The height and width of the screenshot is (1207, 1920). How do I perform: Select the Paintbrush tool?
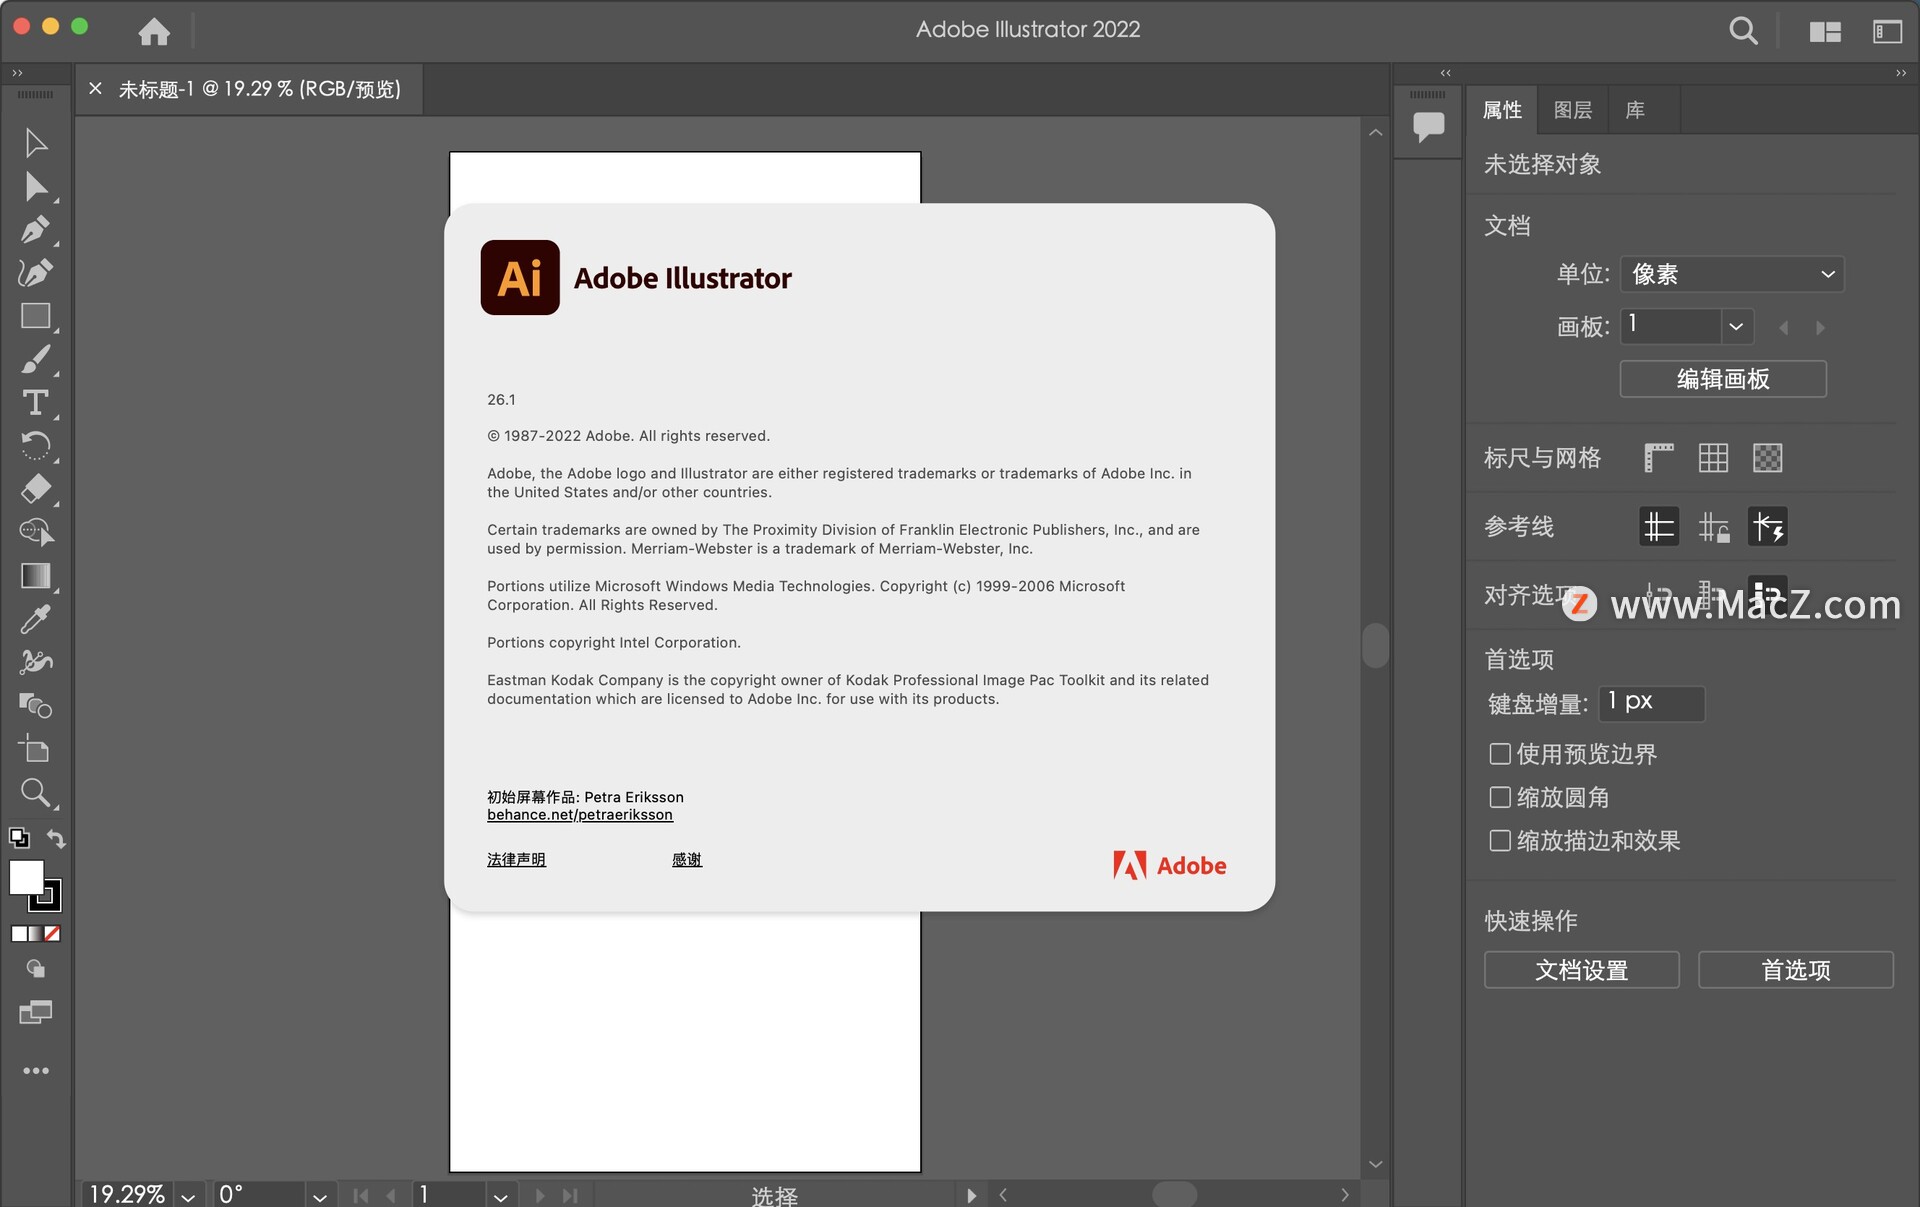click(x=35, y=359)
